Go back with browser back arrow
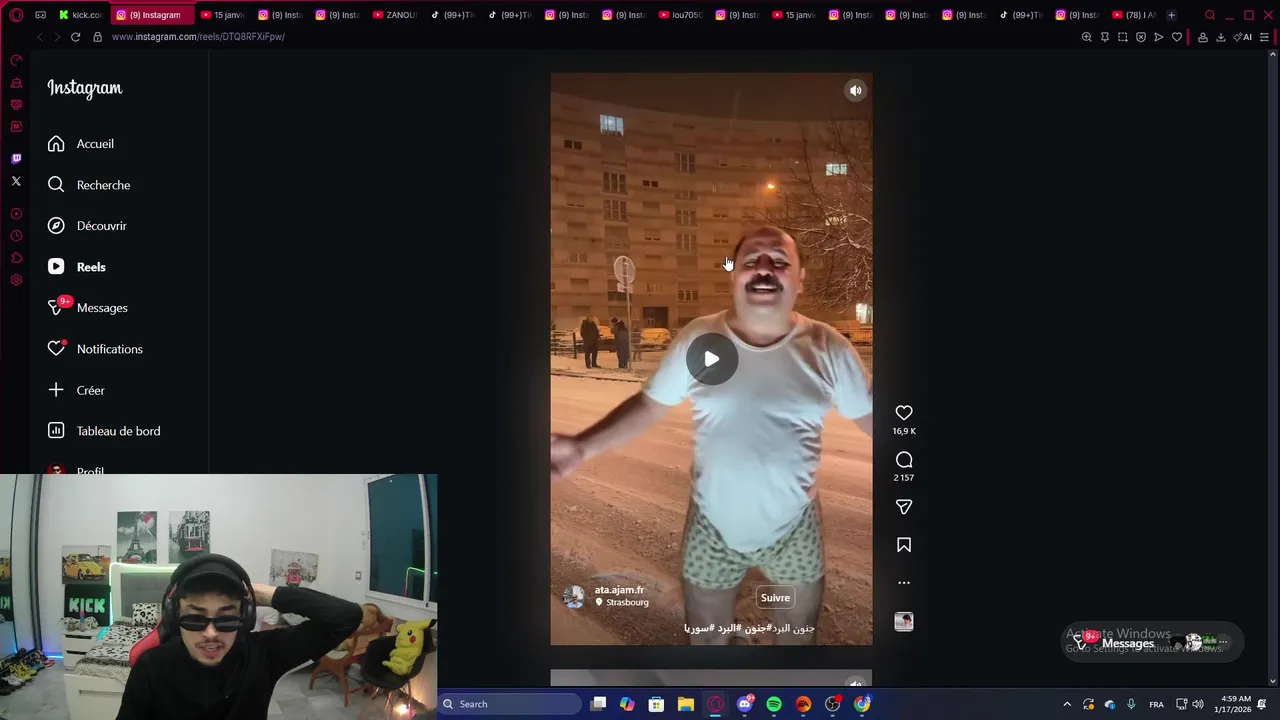 [39, 37]
